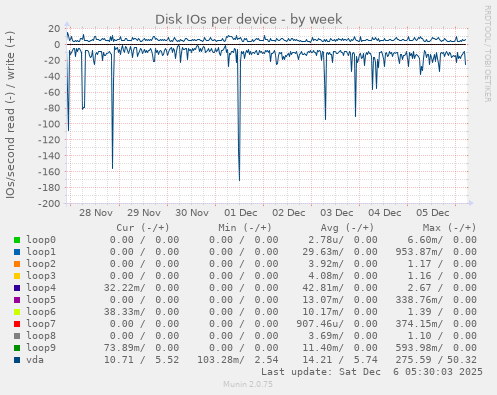The width and height of the screenshot is (497, 395).
Task: Click the loop9 current value 73.89m
Action: pos(124,348)
